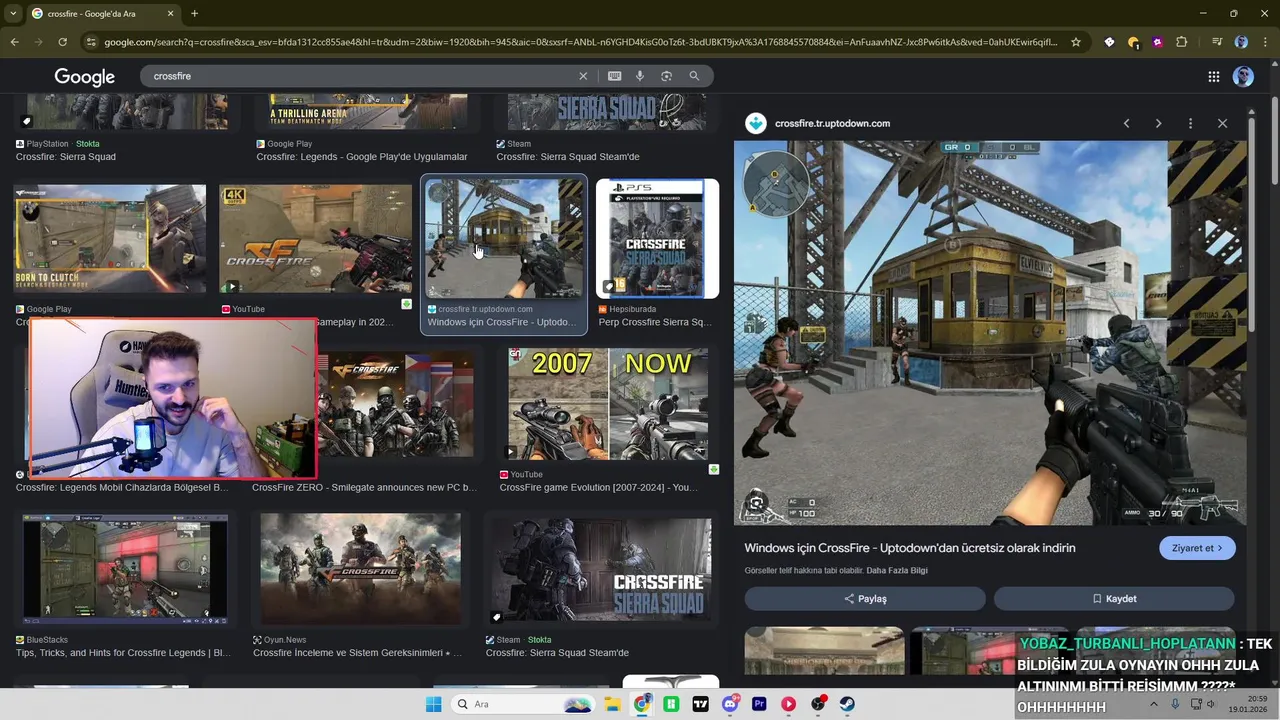Screen dimensions: 1280x720
Task: Open the preview title Windows için CrossFire
Action: coord(910,548)
